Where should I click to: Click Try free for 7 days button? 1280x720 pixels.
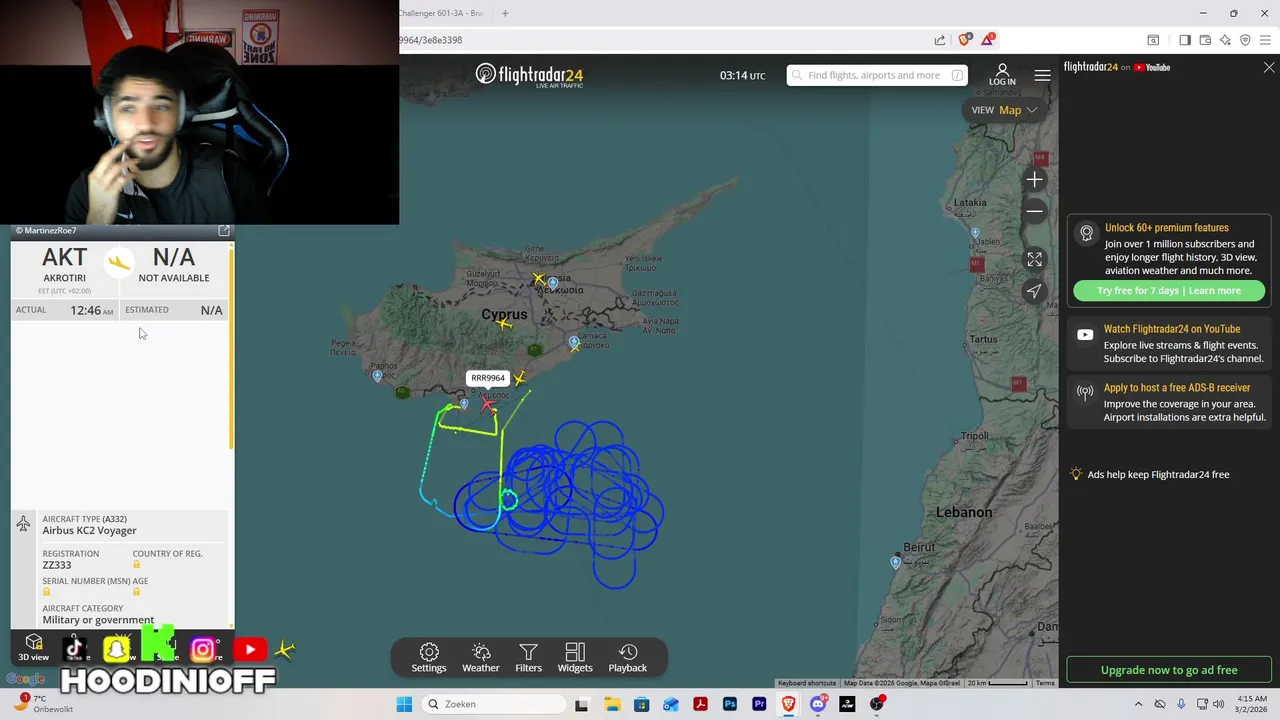(x=1169, y=291)
